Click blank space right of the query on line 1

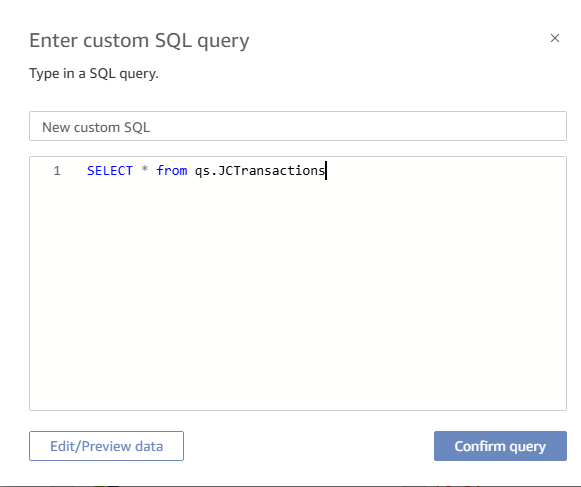pyautogui.click(x=445, y=171)
